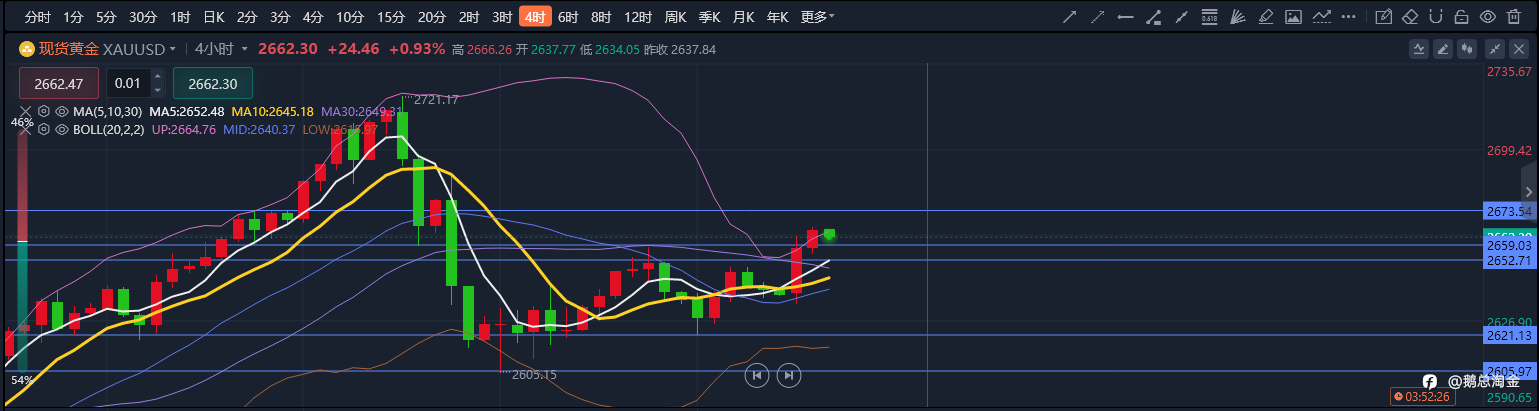Sell at 2662.47 red button

click(59, 83)
